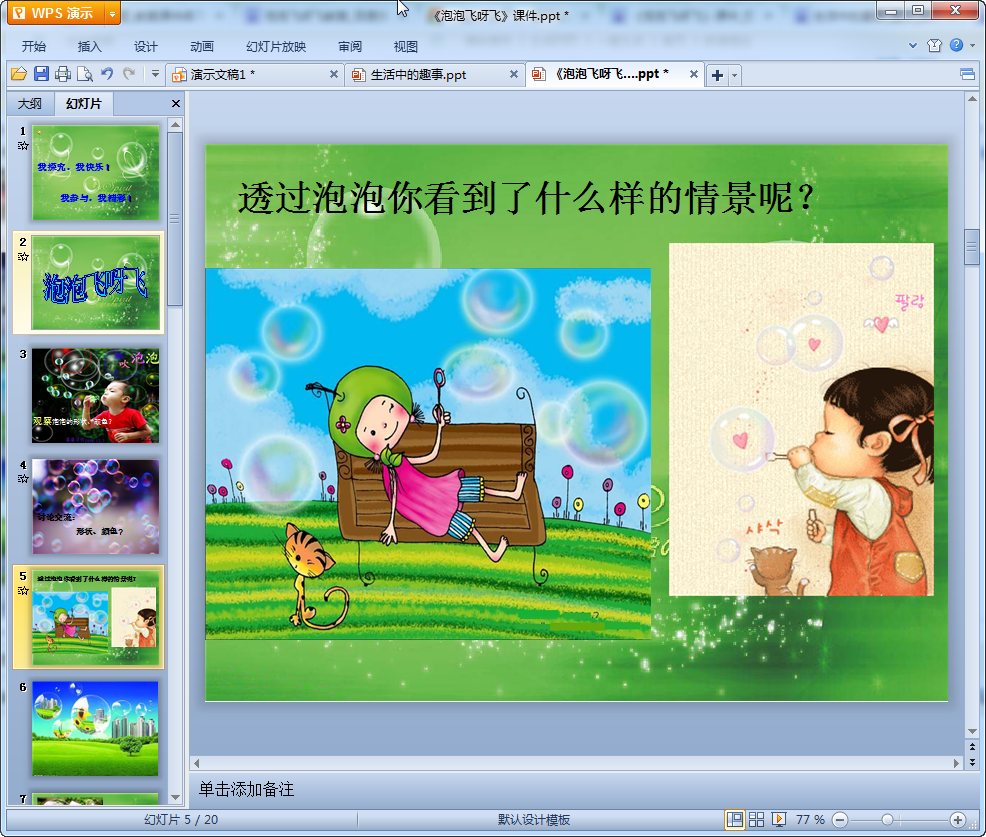Select slide 4 thumbnail with purple bubbles
Viewport: 986px width, 837px height.
[96, 506]
